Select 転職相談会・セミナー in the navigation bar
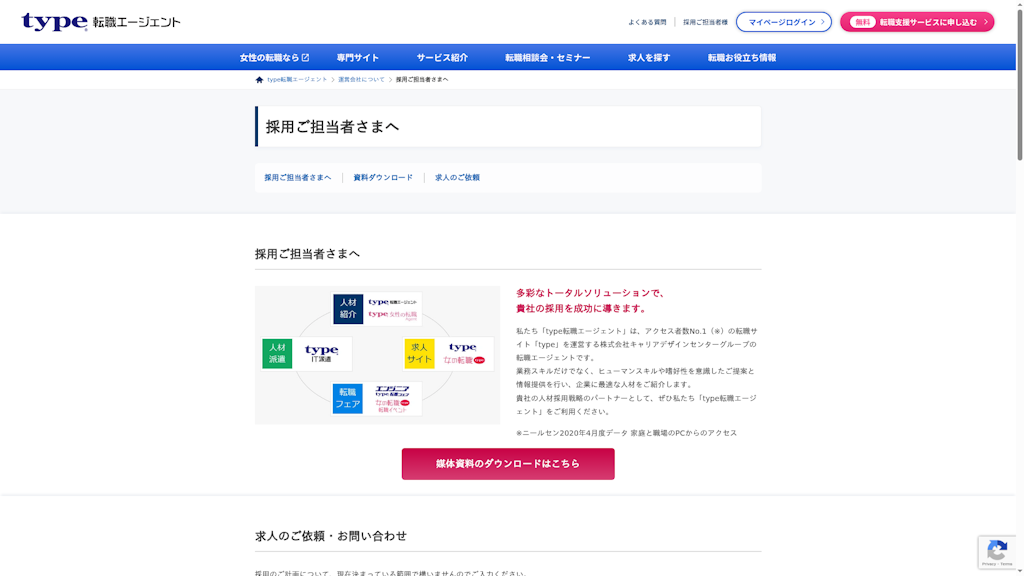 [547, 58]
